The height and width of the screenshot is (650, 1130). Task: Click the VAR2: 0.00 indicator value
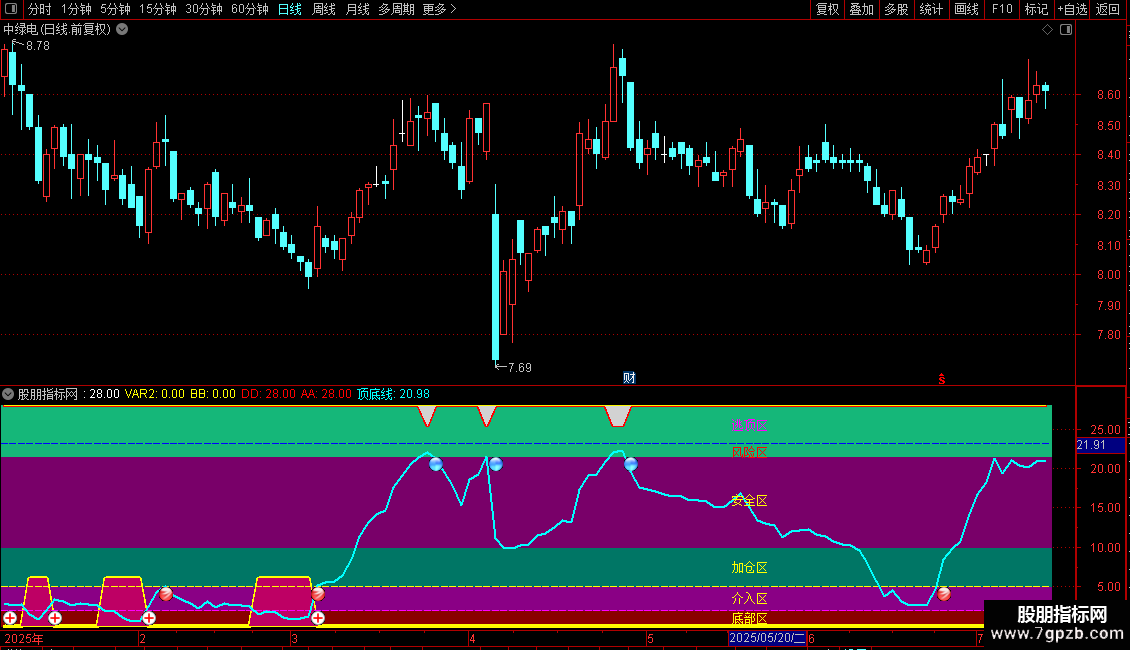[x=155, y=394]
